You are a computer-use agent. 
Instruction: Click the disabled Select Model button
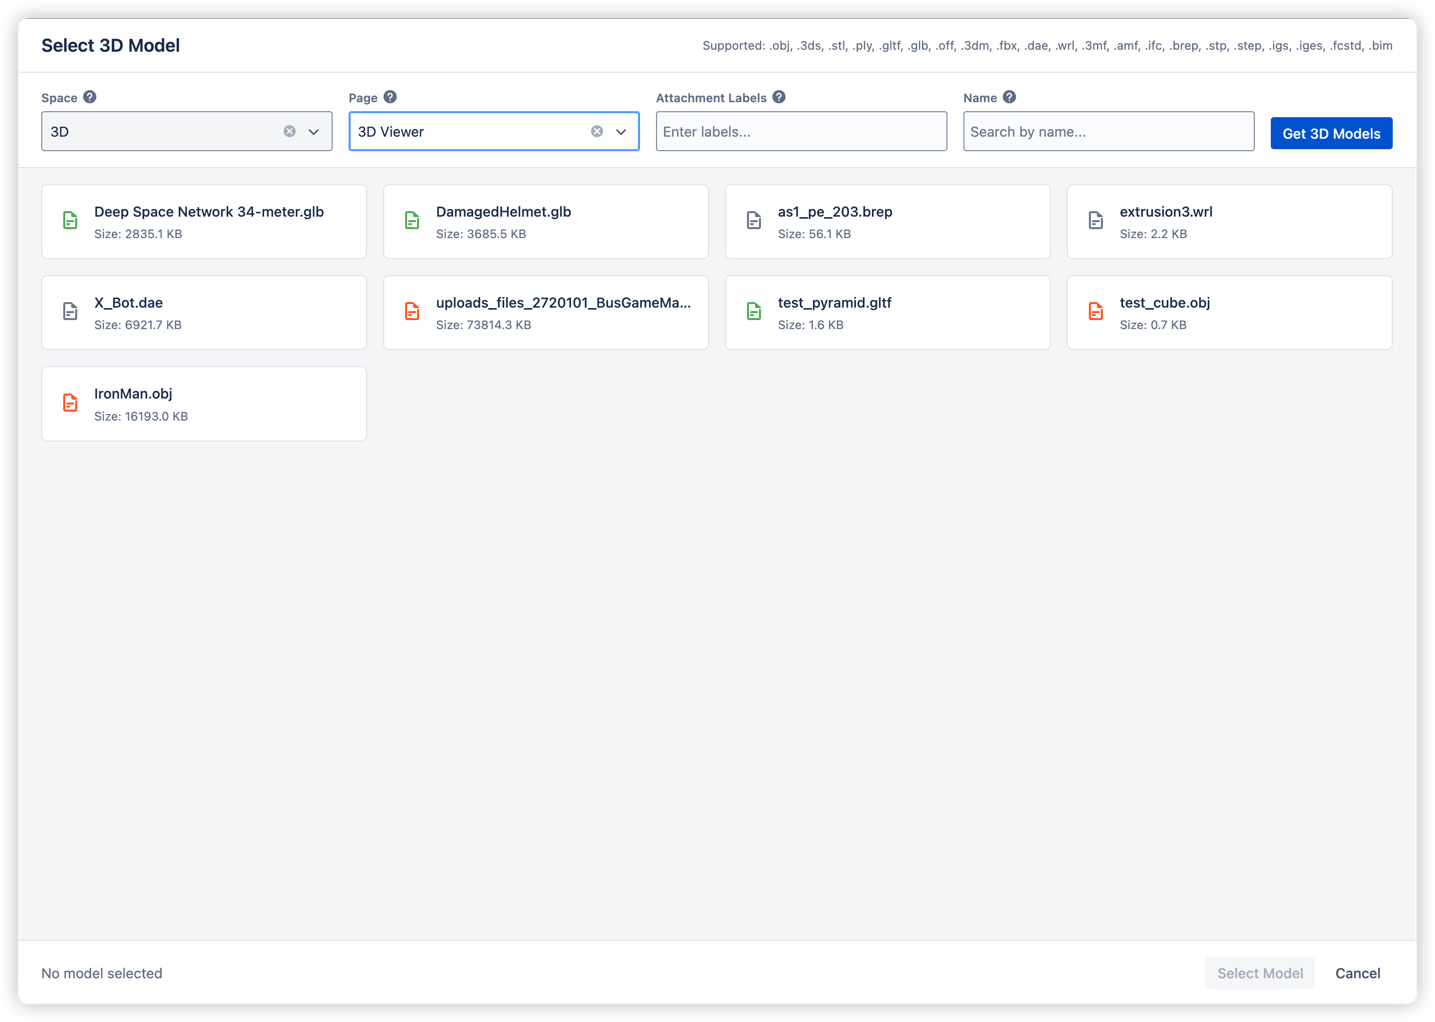(1260, 972)
